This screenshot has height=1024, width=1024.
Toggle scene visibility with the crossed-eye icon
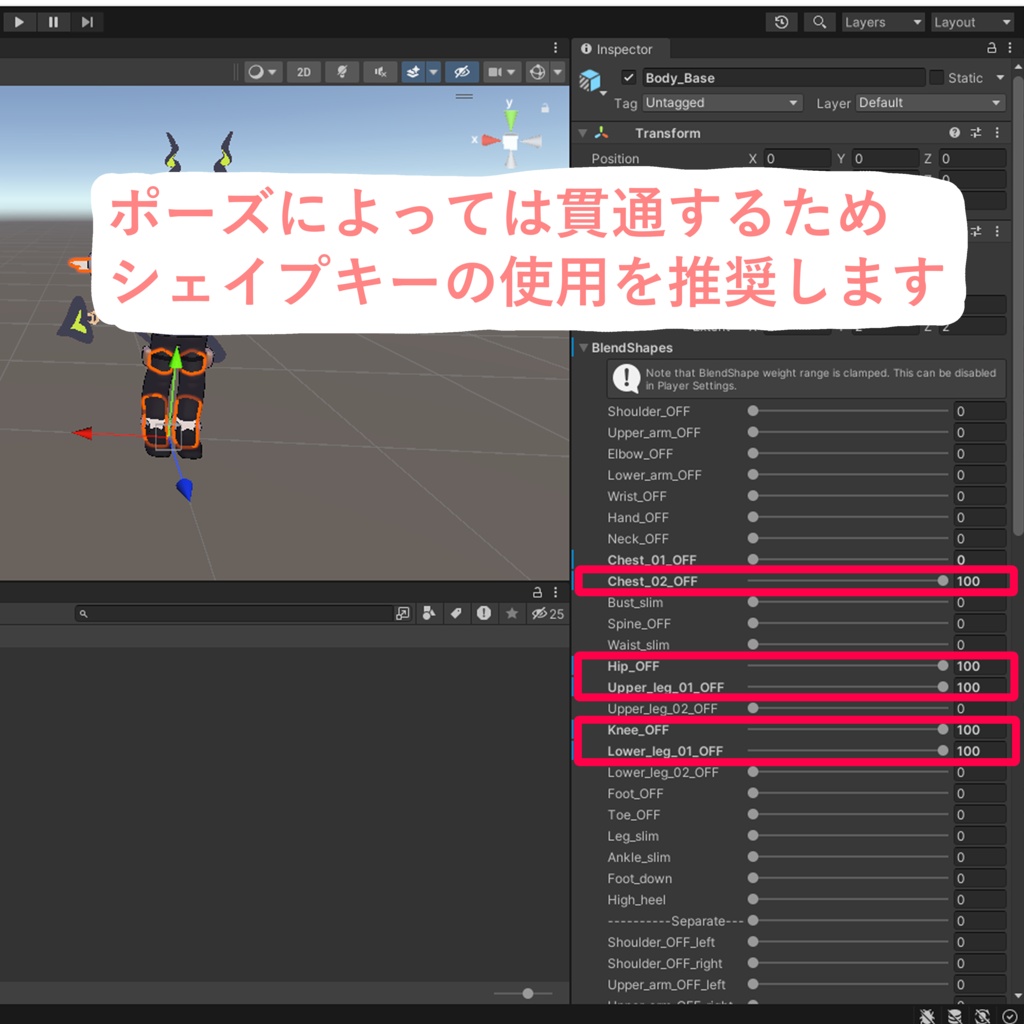coord(462,72)
